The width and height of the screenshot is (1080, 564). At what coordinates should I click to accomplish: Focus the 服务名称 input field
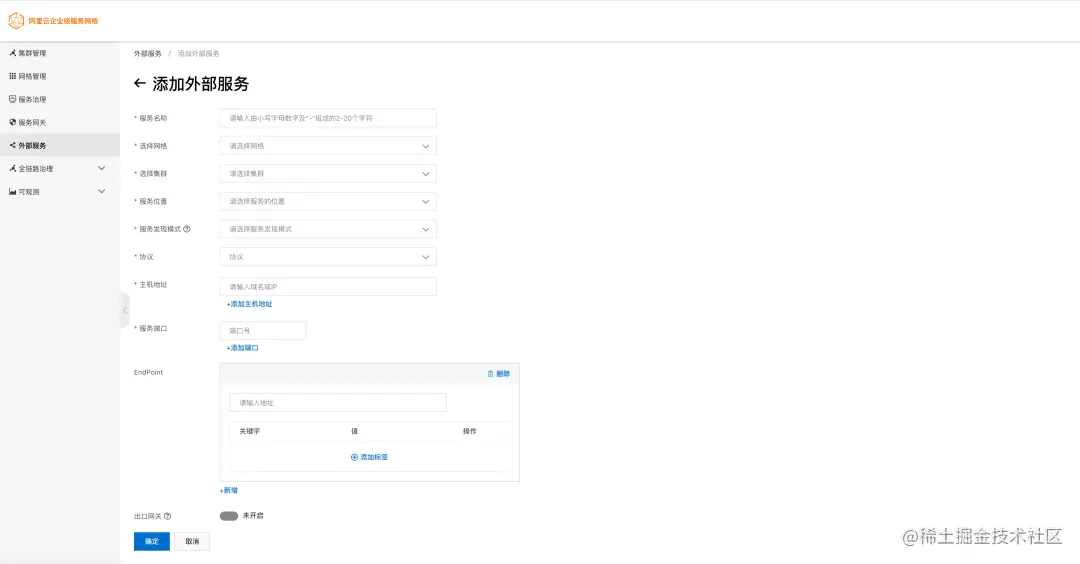coord(328,118)
